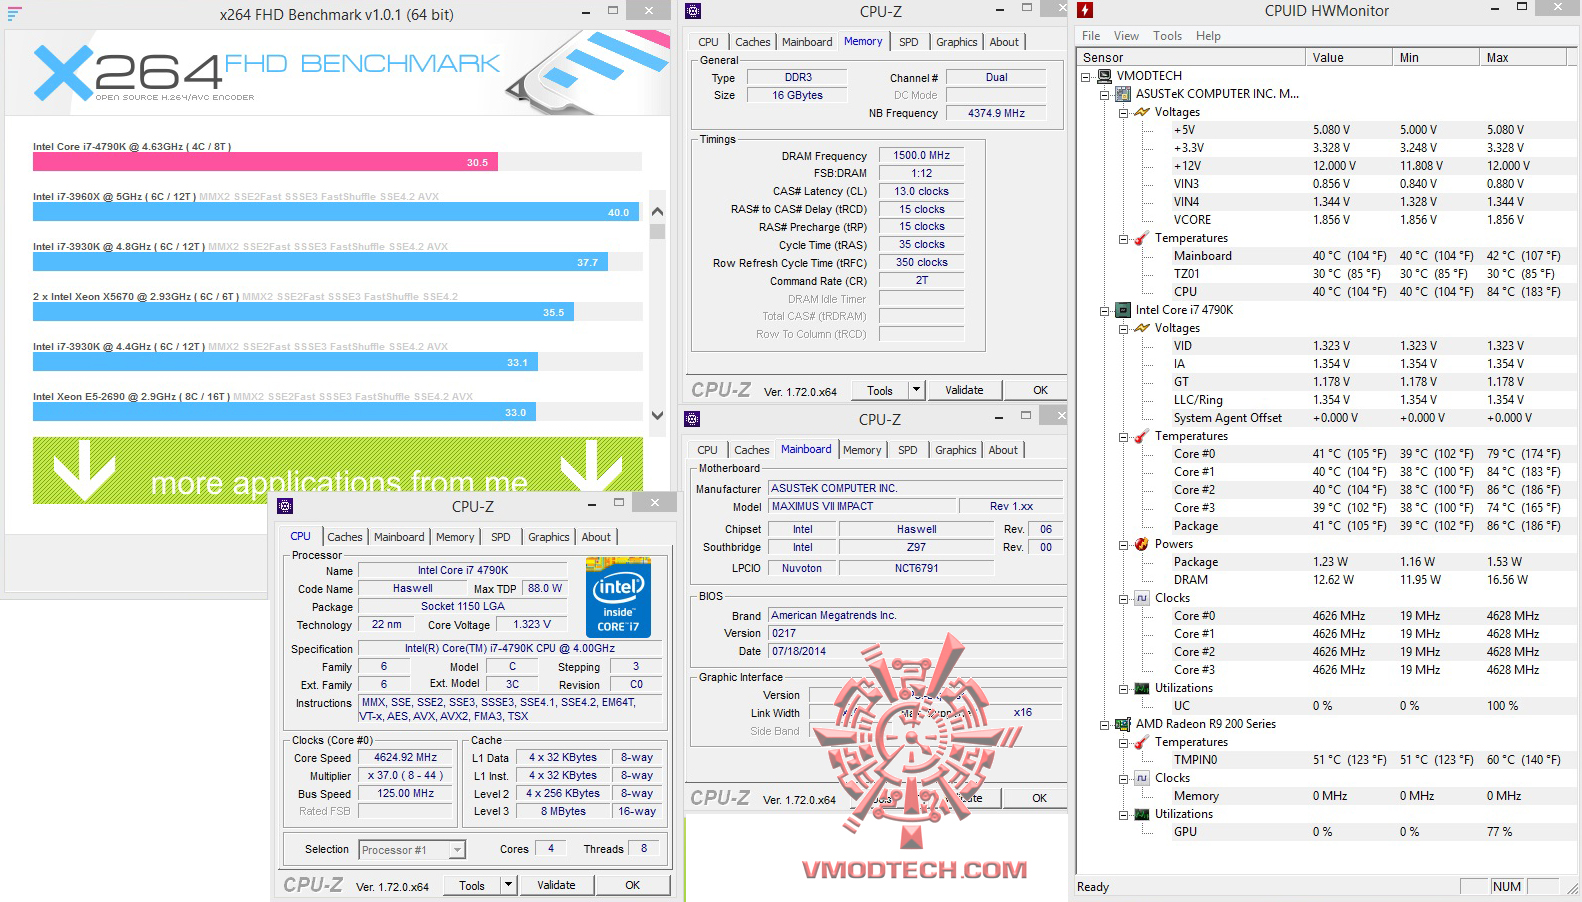Select CPU tab in CPU-Z Memory window
1582x902 pixels.
tap(708, 42)
